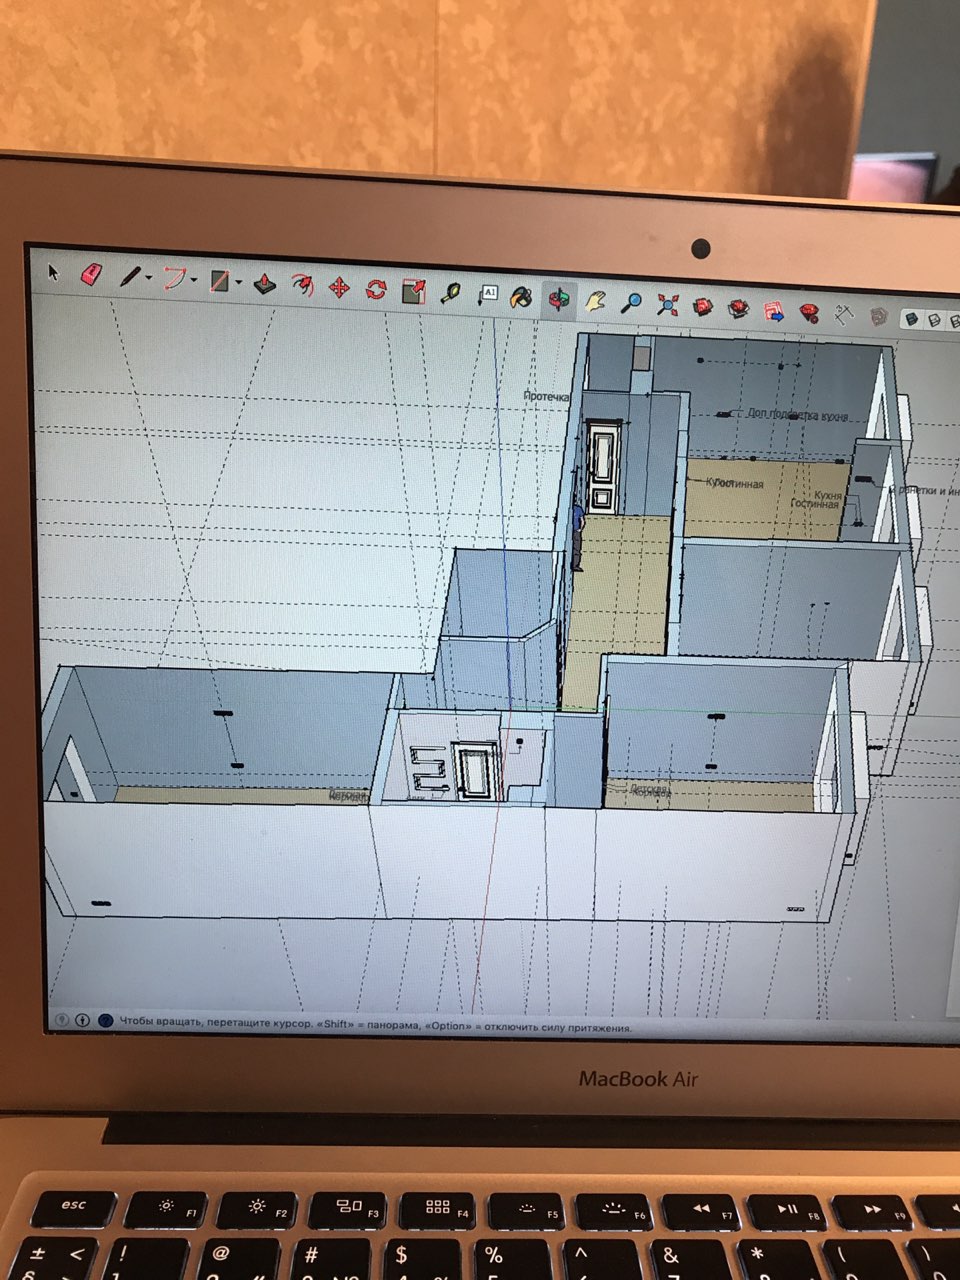Click the highlighted Orbit tool
The height and width of the screenshot is (1280, 960).
(x=559, y=299)
